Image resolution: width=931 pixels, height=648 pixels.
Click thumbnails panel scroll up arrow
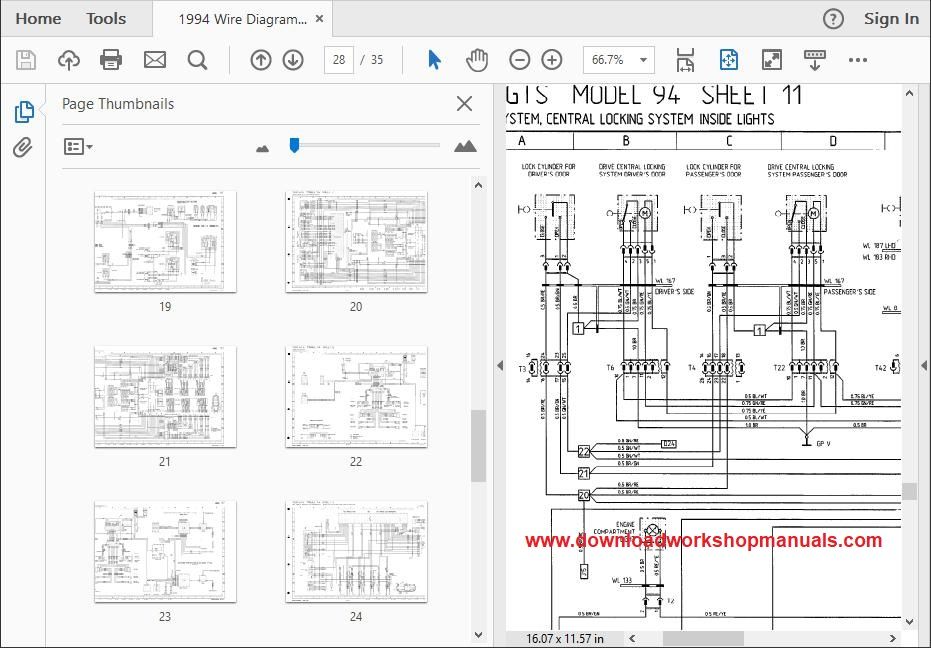point(479,185)
